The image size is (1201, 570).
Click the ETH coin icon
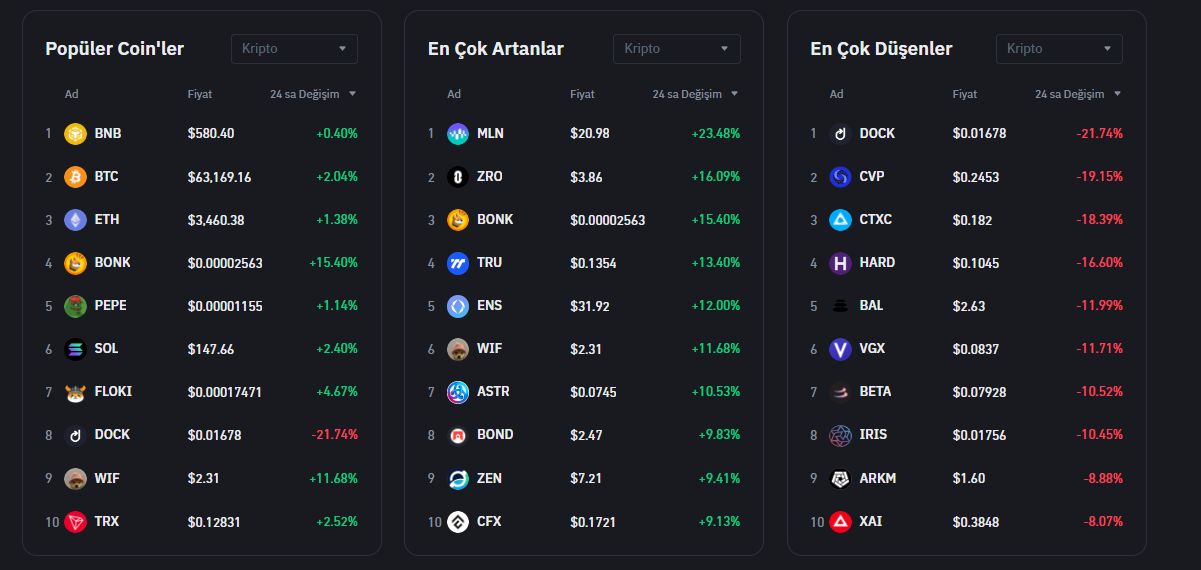pos(75,220)
